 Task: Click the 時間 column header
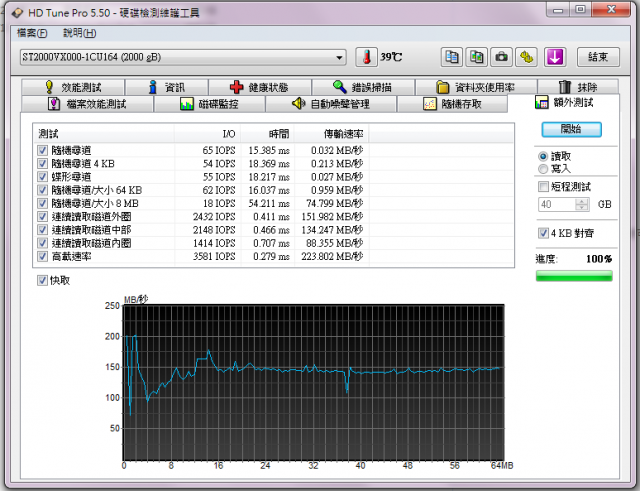pos(267,133)
